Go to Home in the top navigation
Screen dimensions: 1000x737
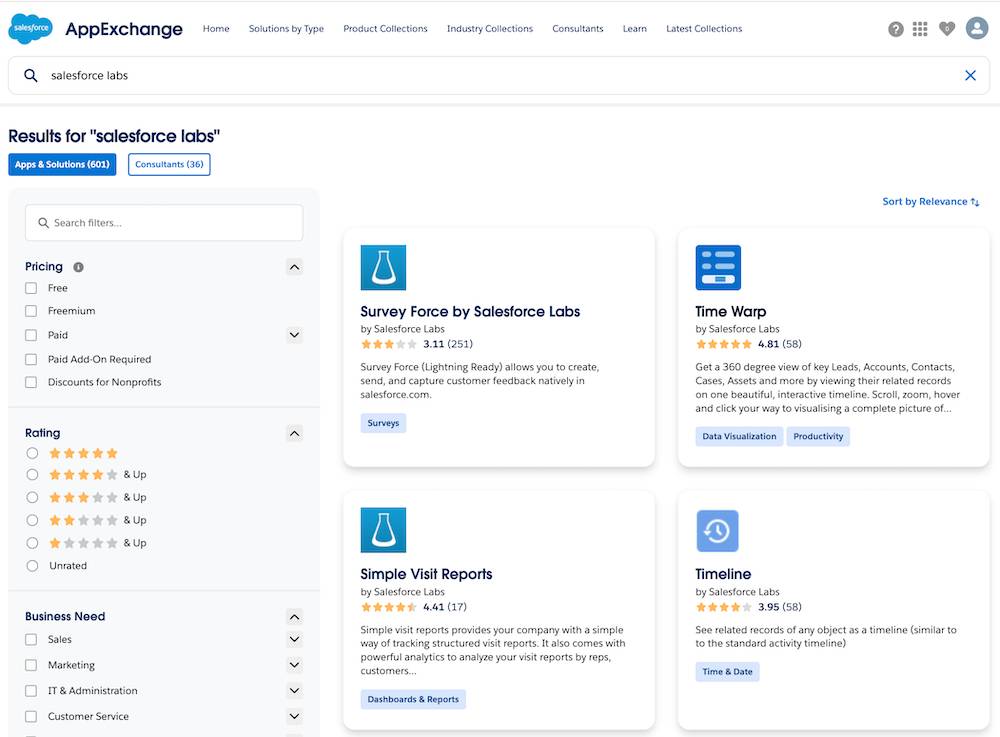tap(216, 29)
